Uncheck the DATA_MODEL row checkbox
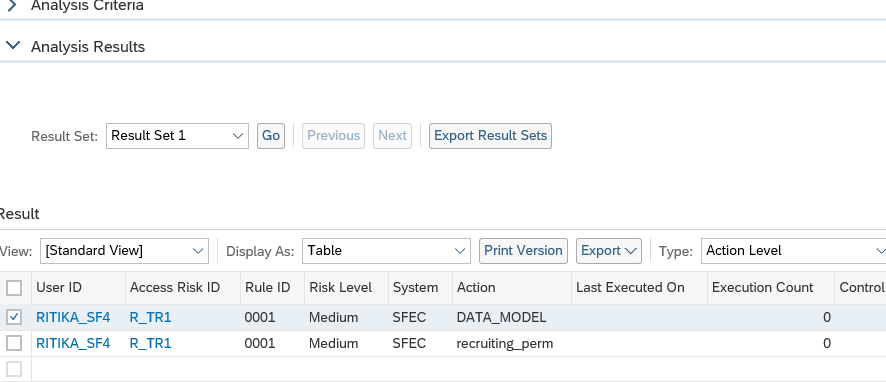The height and width of the screenshot is (382, 886). click(14, 318)
